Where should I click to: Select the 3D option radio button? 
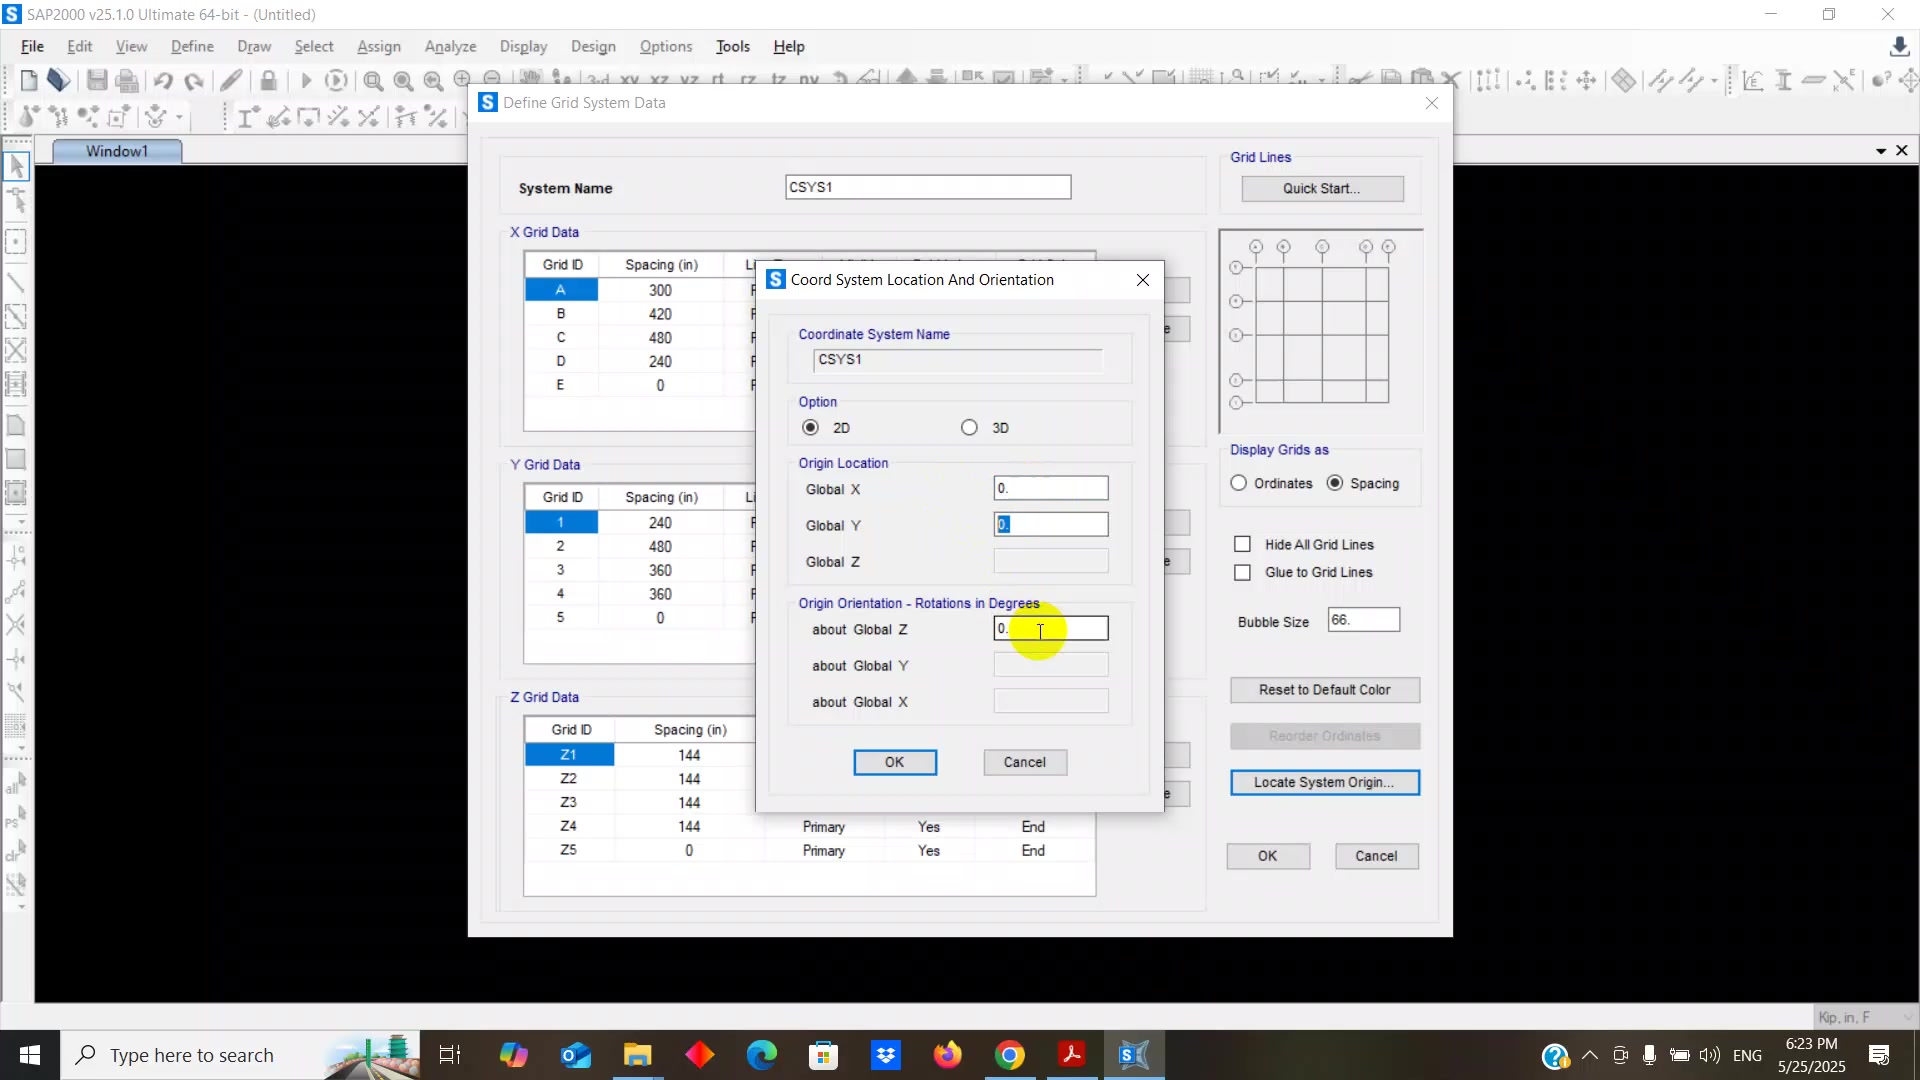tap(969, 428)
